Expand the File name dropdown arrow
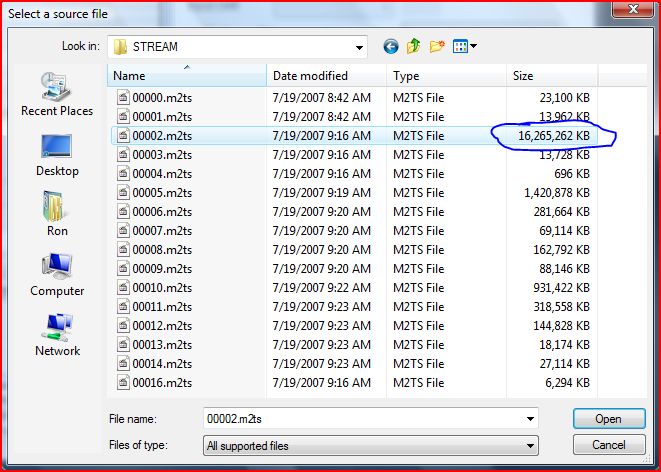661x472 pixels. pyautogui.click(x=529, y=419)
